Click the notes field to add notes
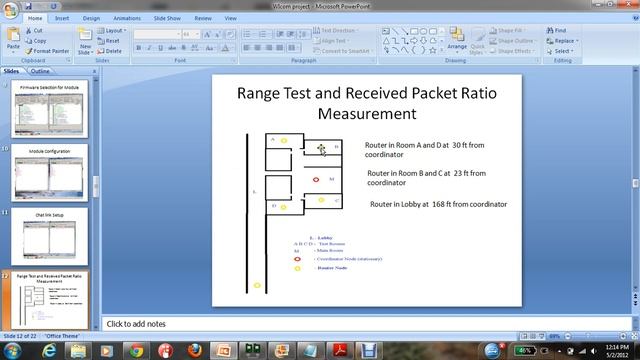Viewport: 640px width, 360px height. click(x=367, y=324)
